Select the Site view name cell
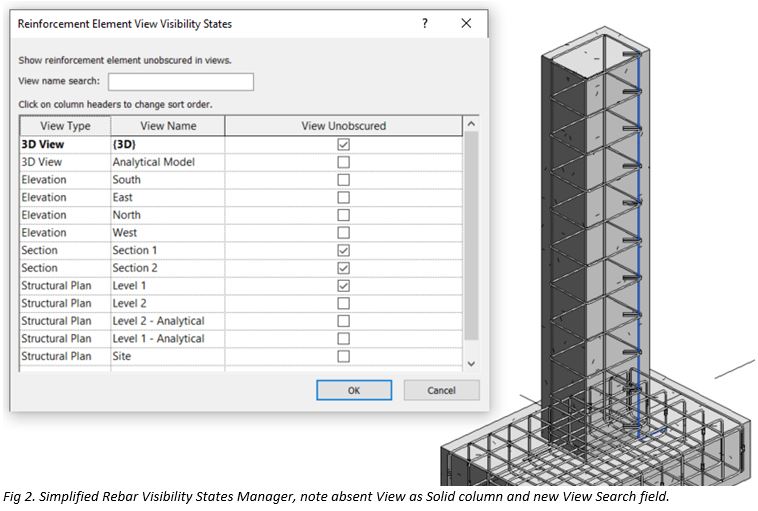This screenshot has width=758, height=511. tap(168, 356)
